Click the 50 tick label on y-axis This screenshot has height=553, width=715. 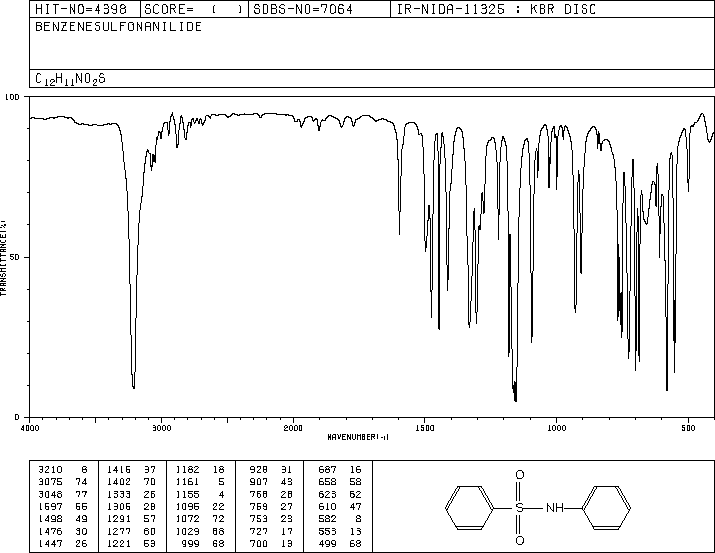[14, 257]
